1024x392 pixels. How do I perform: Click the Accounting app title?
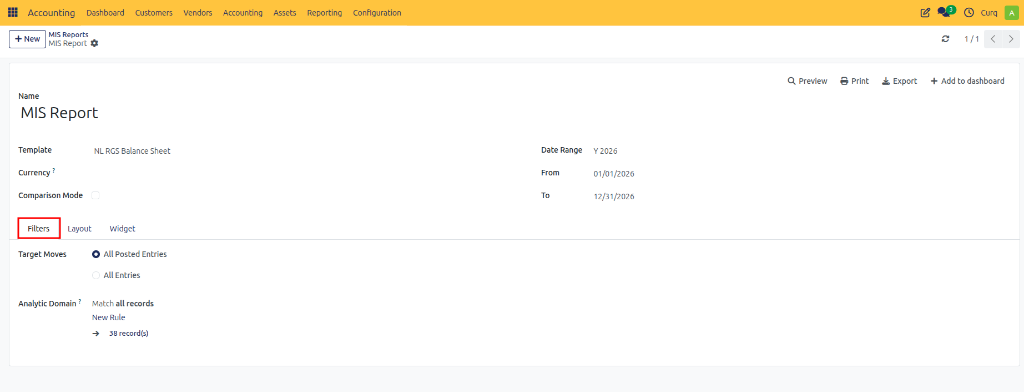(x=52, y=12)
